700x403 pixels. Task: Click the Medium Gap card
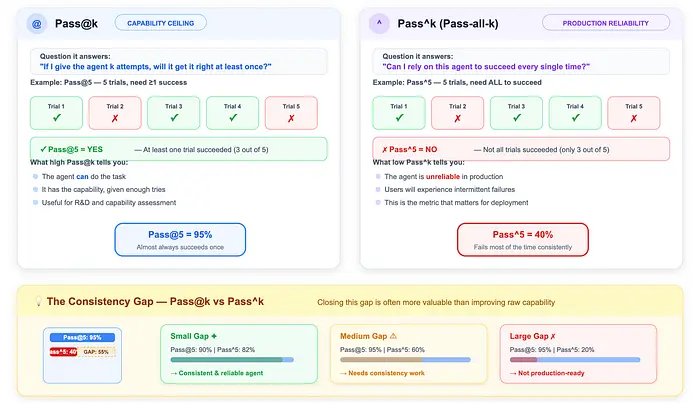408,354
